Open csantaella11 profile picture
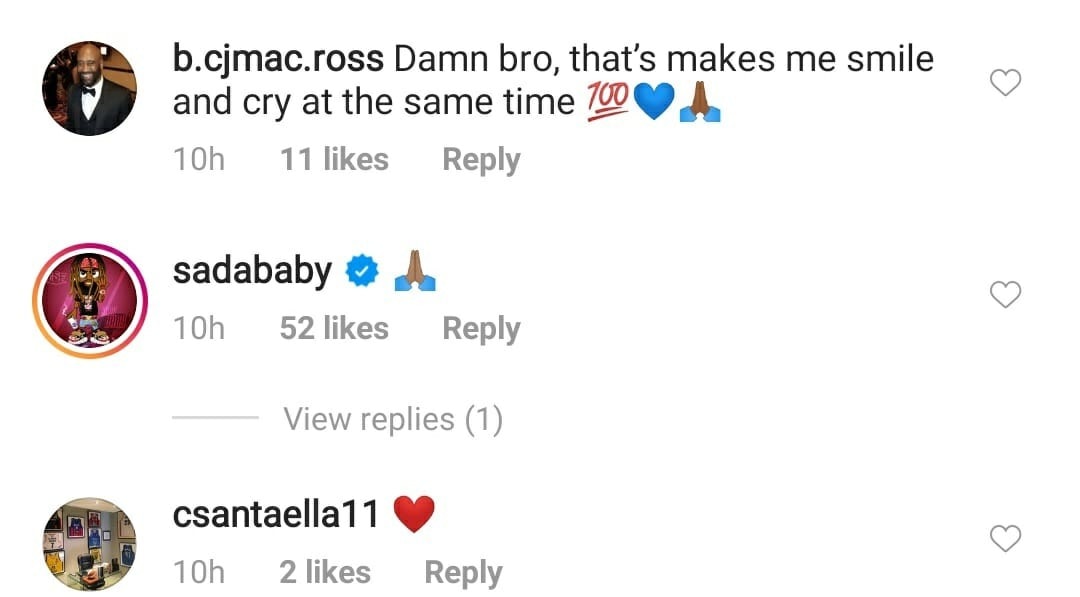The height and width of the screenshot is (597, 1080). point(88,544)
